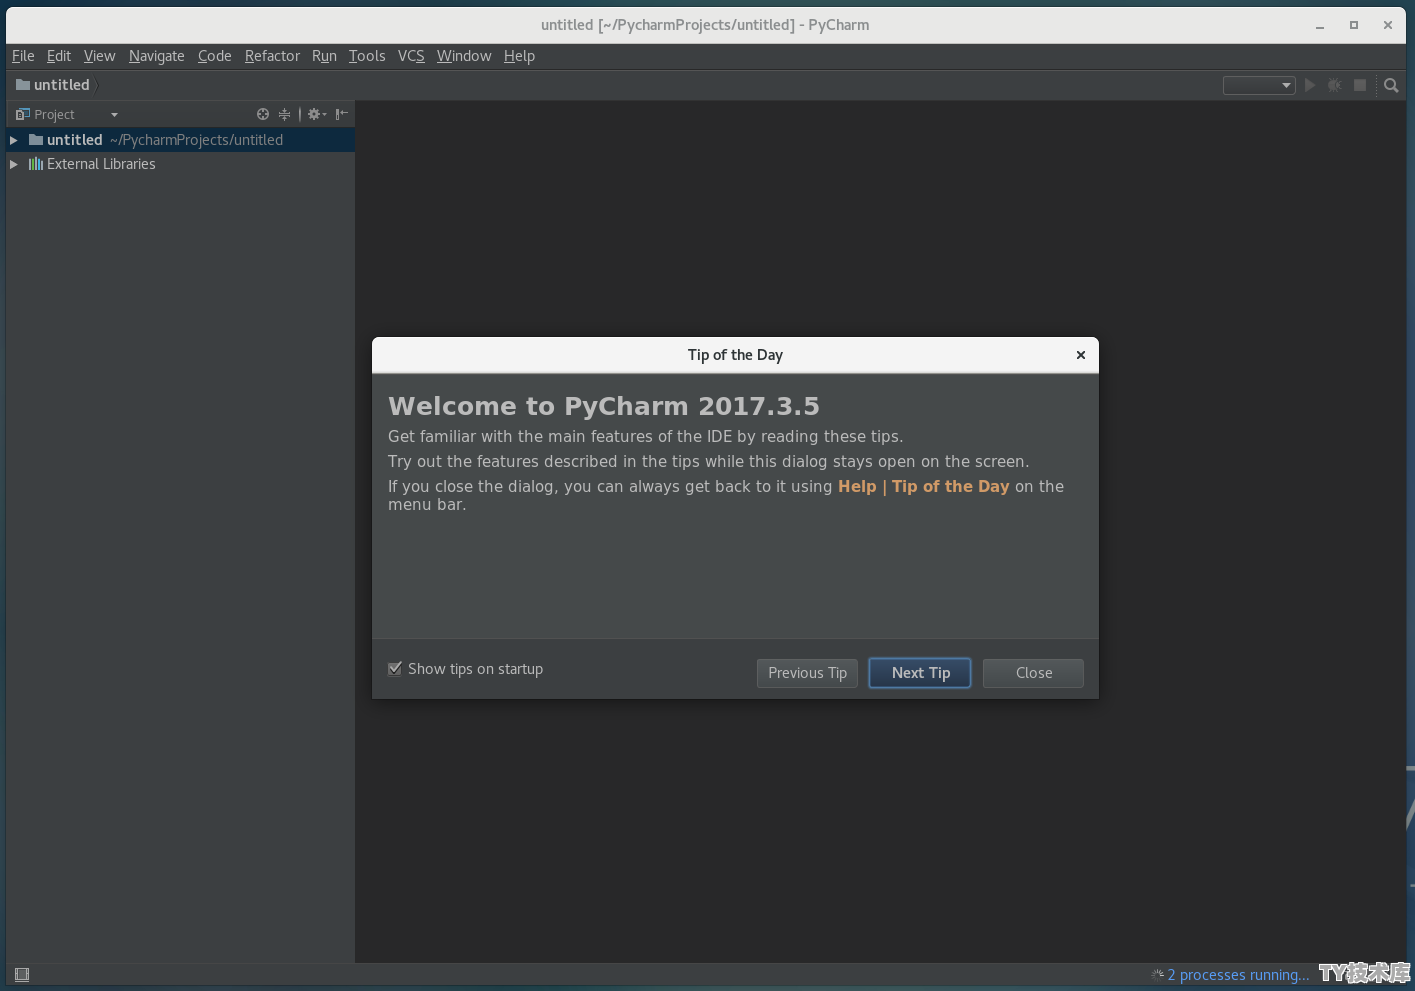Click the untitled breadcrumb in navigation bar

pyautogui.click(x=61, y=85)
